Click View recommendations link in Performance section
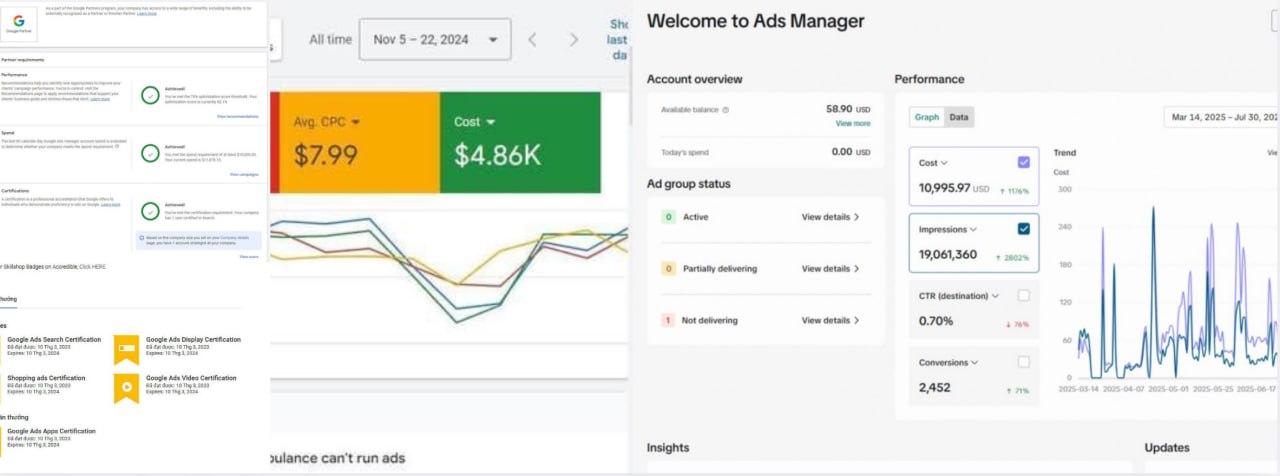1280x476 pixels. 238,117
